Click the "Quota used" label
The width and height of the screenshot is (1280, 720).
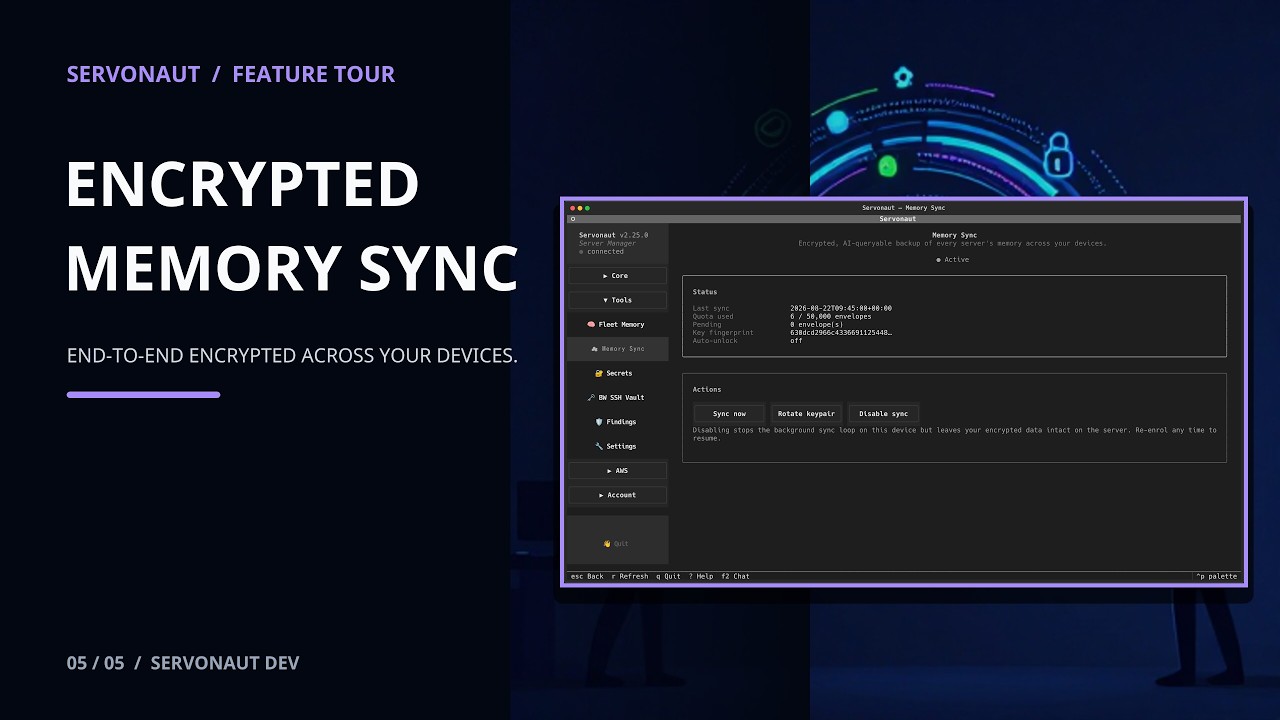713,317
